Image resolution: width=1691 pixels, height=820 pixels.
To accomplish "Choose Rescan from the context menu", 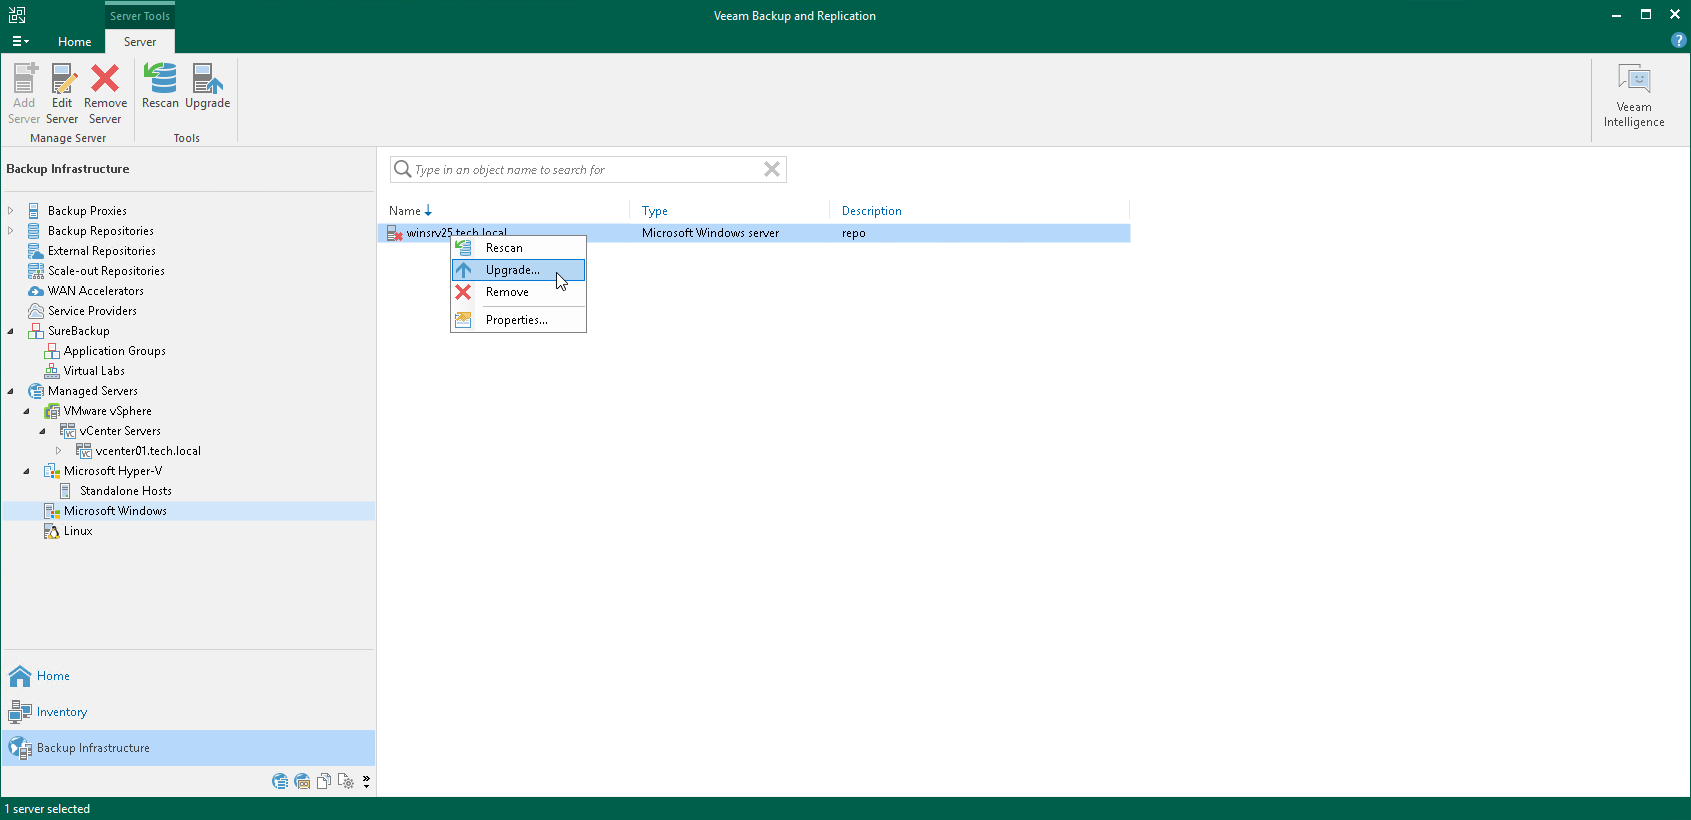I will tap(518, 248).
